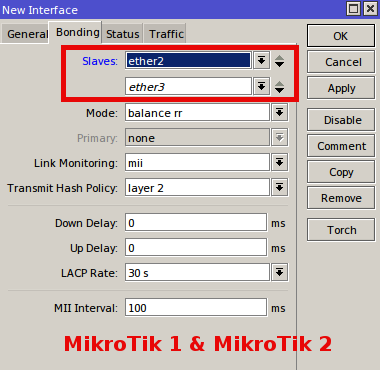Click the OK button

[x=341, y=36]
